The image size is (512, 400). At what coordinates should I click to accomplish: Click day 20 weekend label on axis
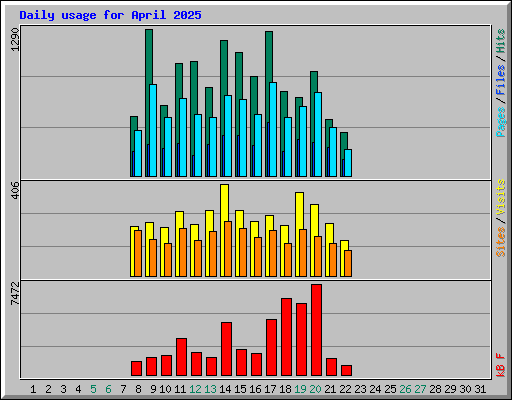[315, 389]
